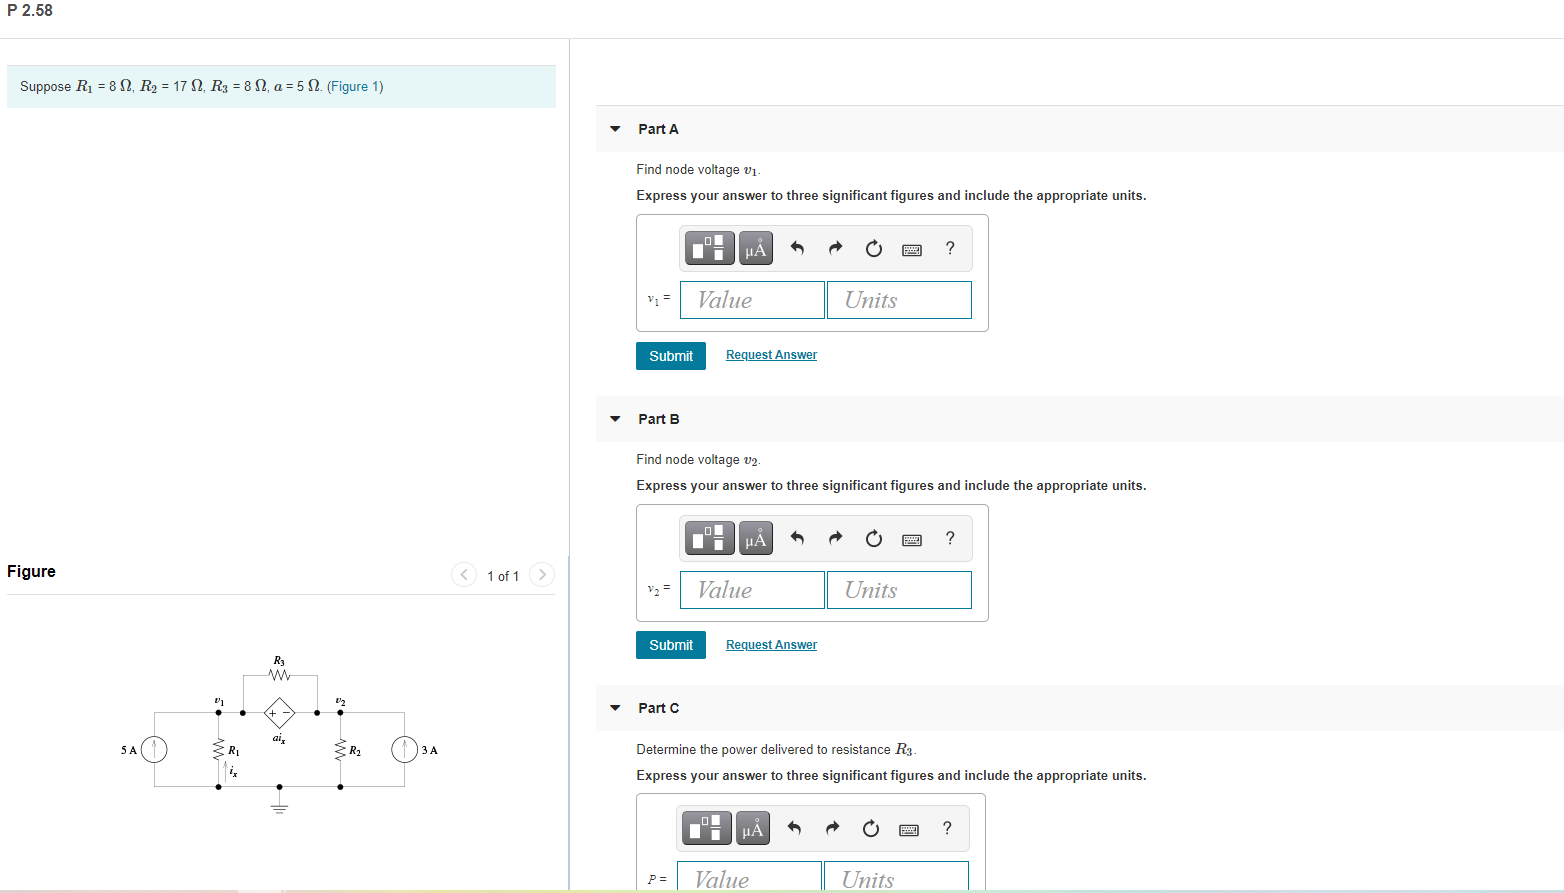Undo last entry in Part B
1564x893 pixels.
click(797, 538)
